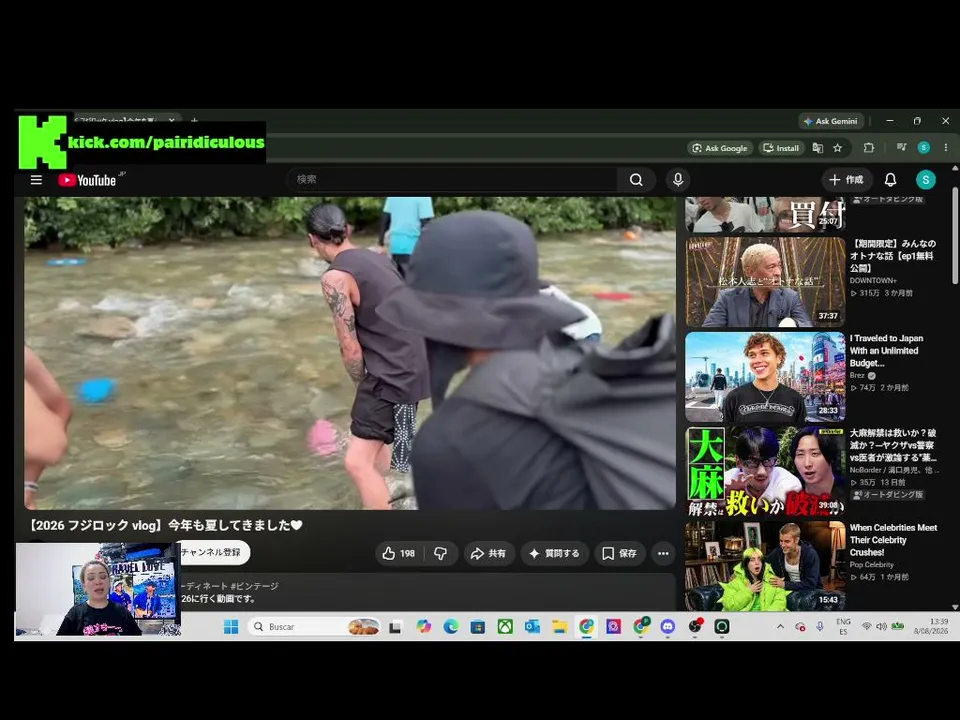Open the 'I Traveled to Japan' video thumbnail

coord(765,377)
